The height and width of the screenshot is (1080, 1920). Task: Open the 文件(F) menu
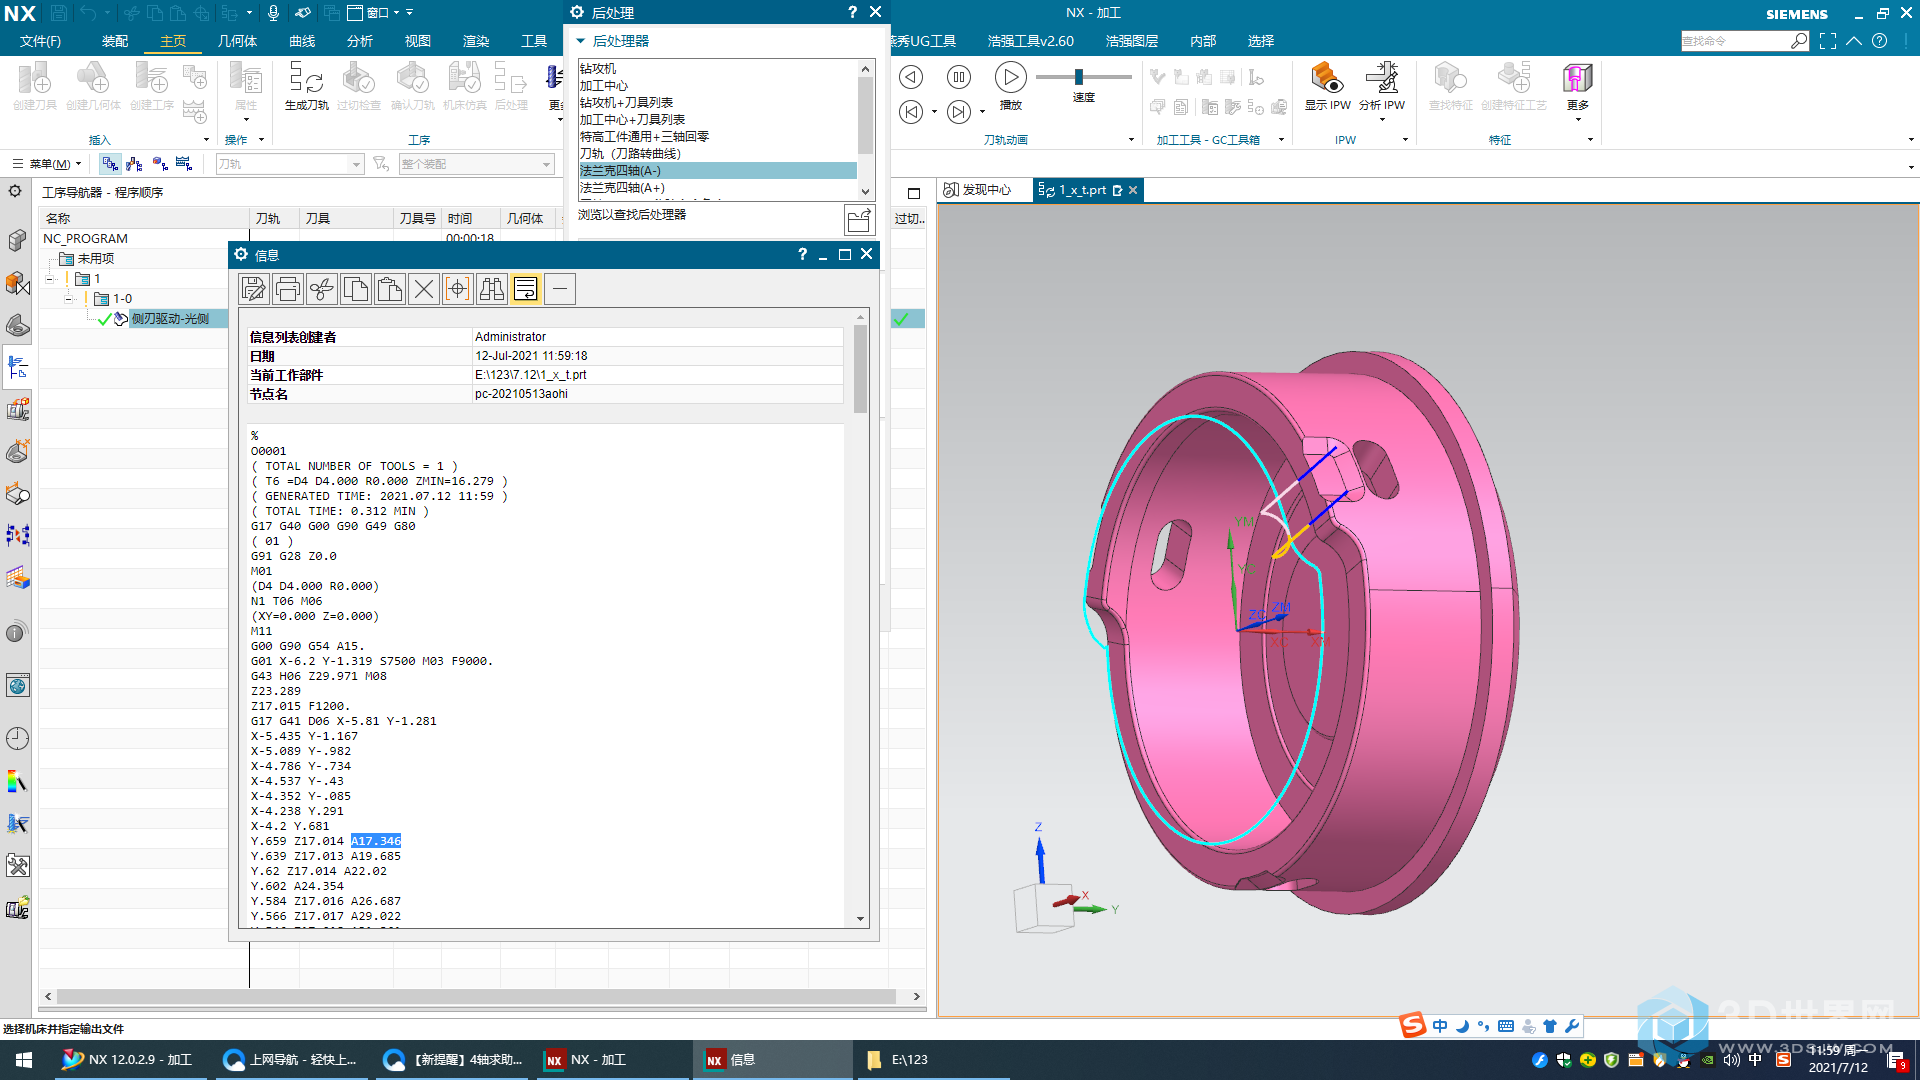(40, 41)
